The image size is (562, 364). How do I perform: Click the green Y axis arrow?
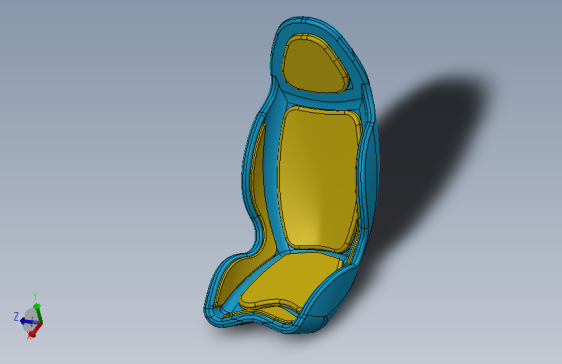[38, 312]
